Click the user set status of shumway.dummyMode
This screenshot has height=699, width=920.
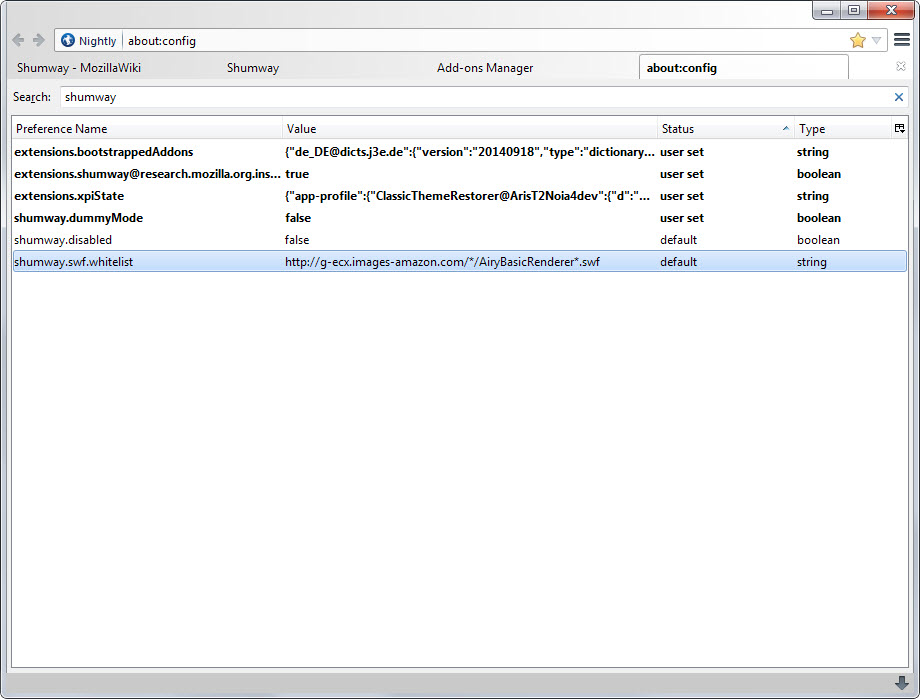tap(682, 218)
